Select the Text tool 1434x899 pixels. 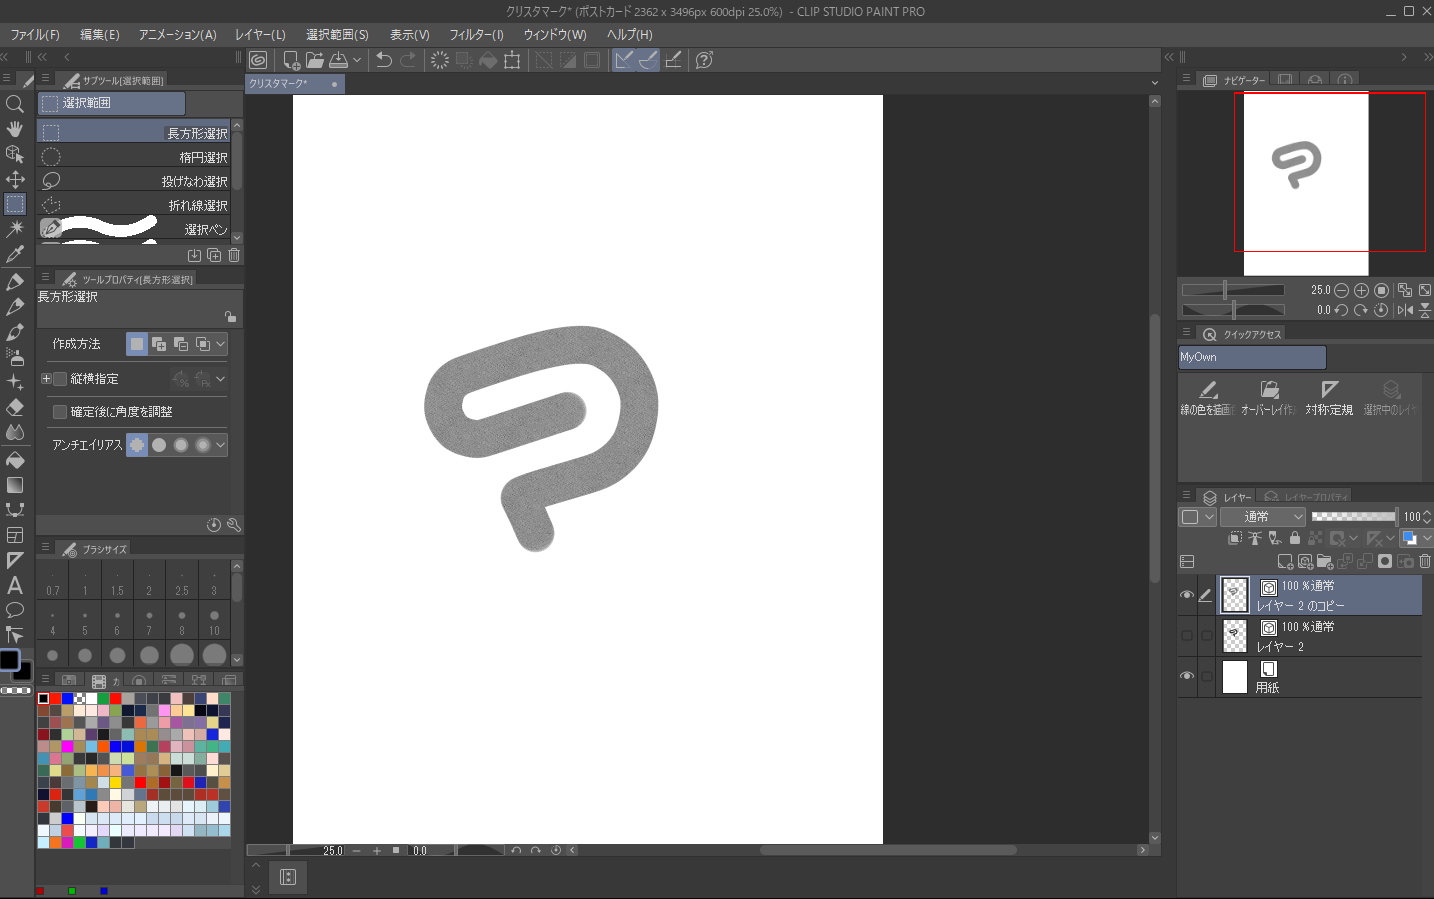pos(15,585)
